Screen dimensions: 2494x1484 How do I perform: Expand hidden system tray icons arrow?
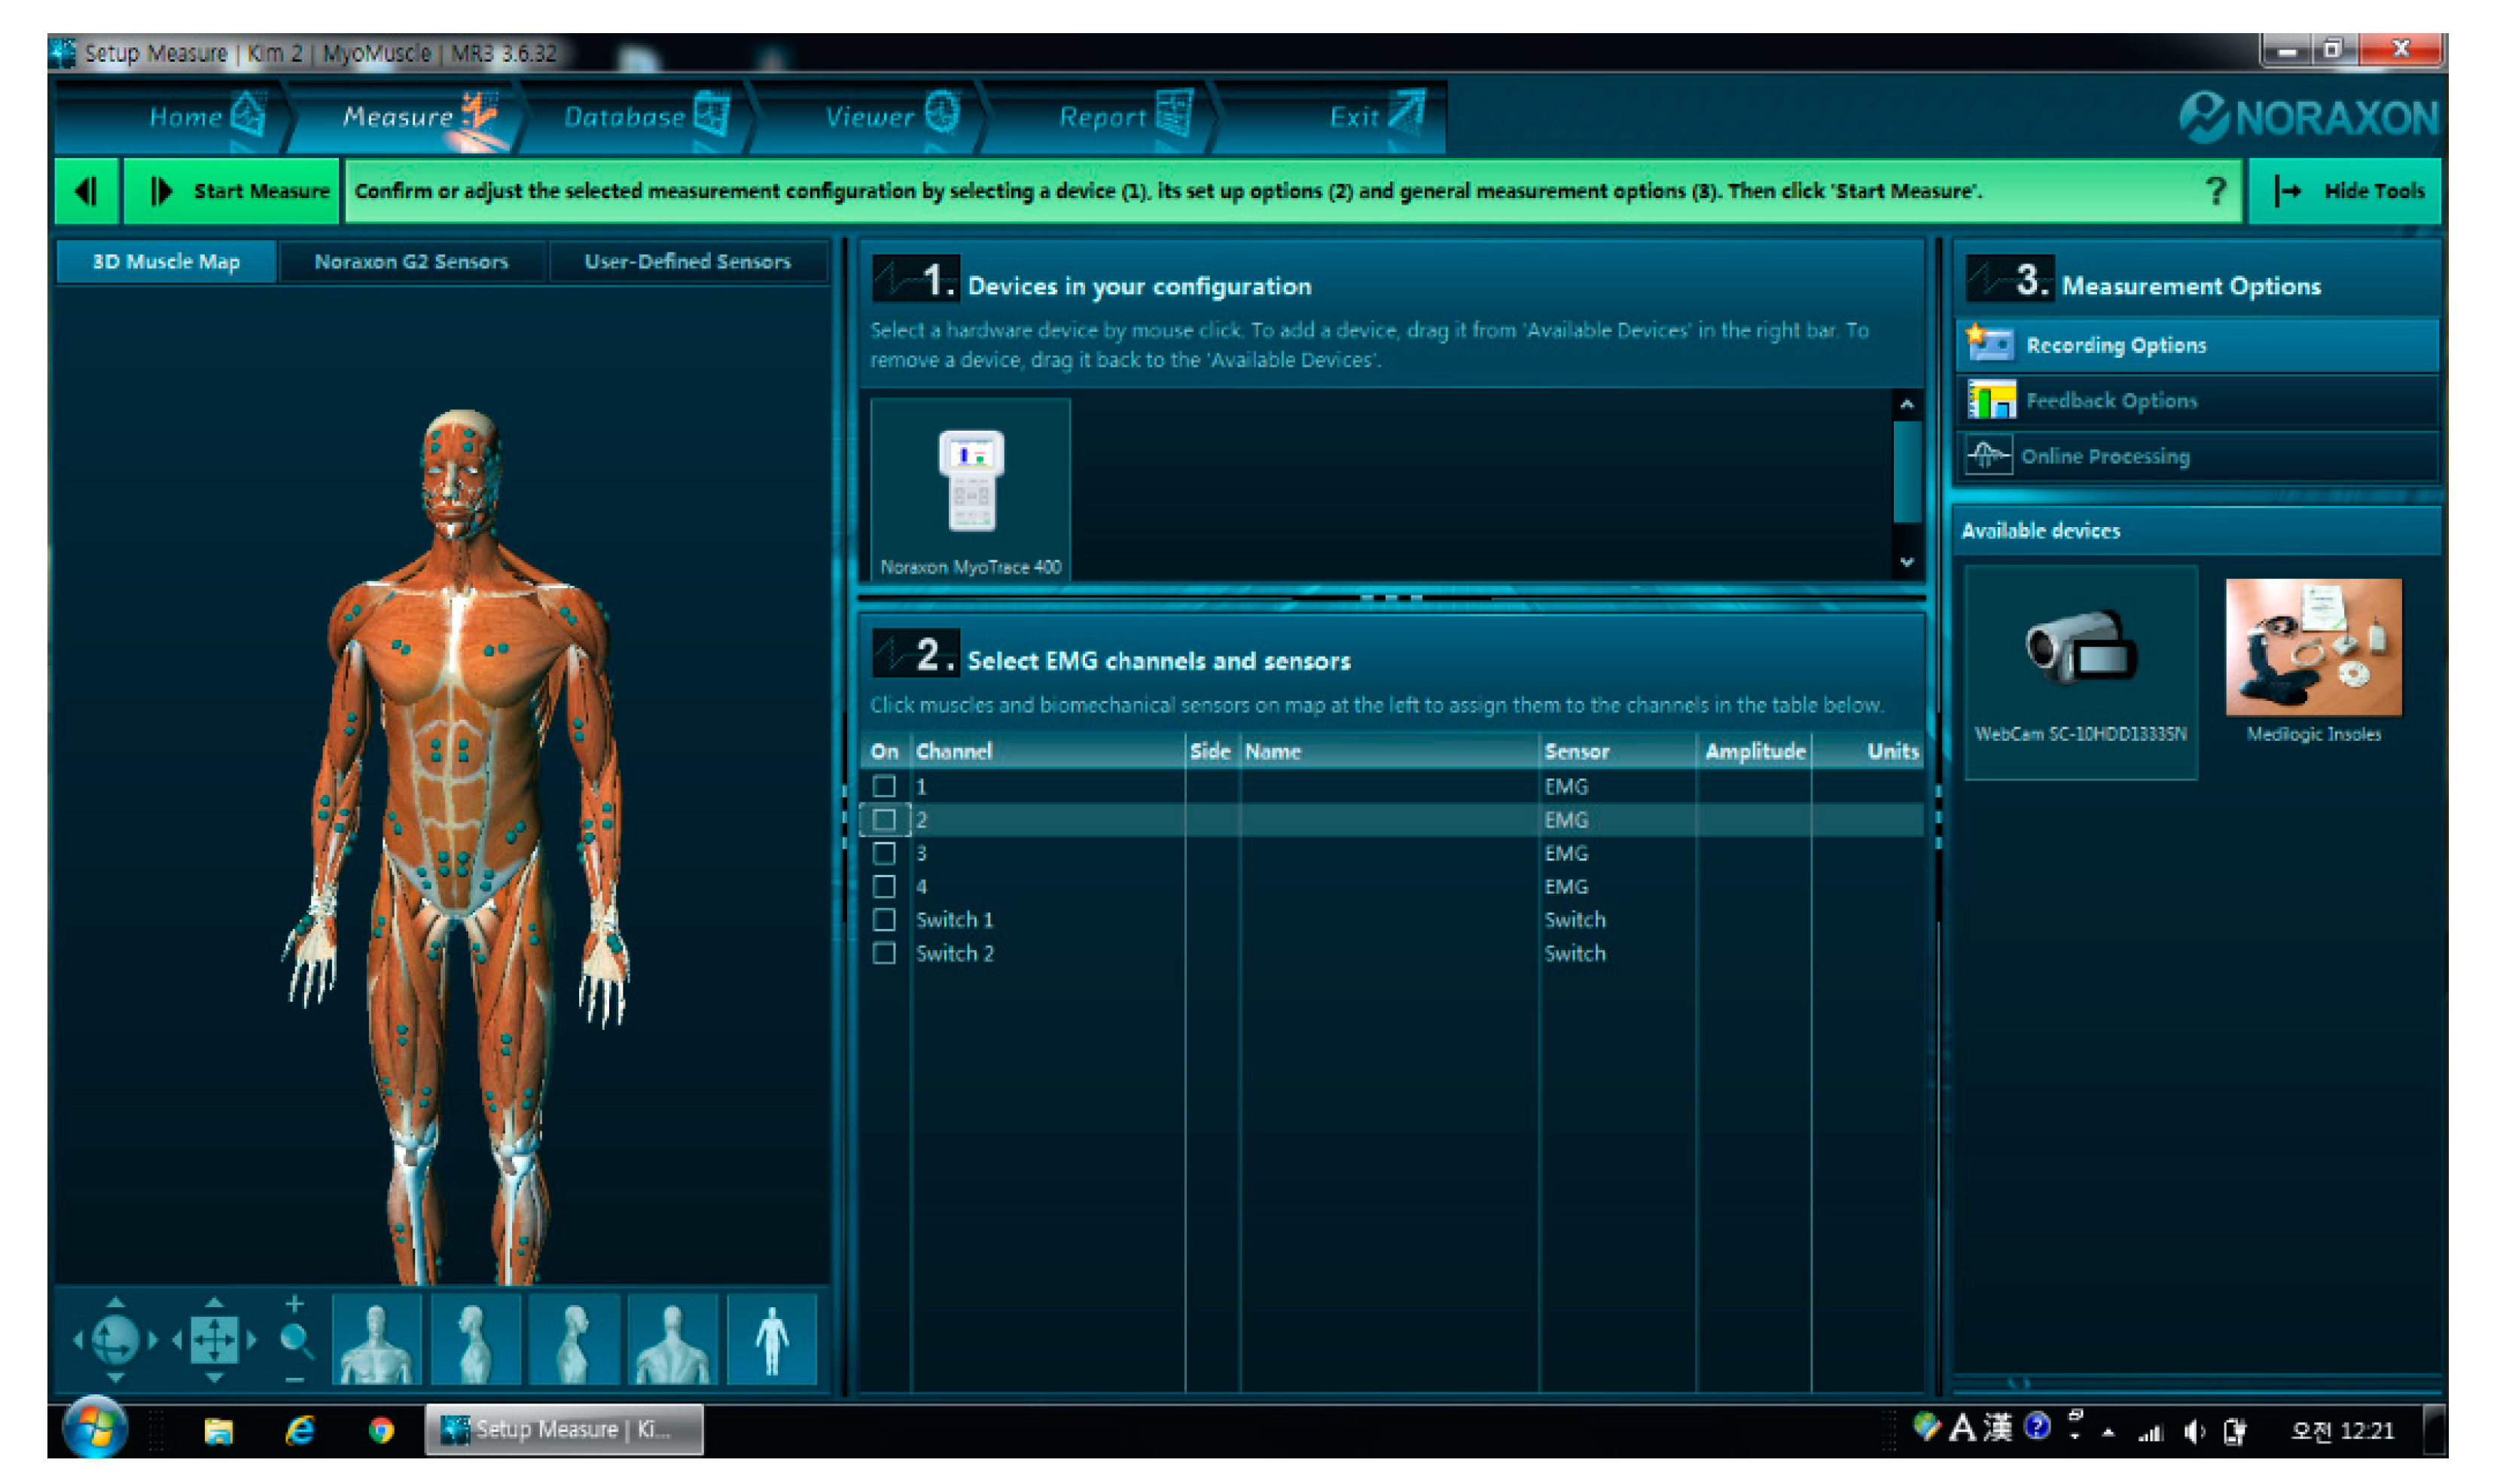2108,1432
